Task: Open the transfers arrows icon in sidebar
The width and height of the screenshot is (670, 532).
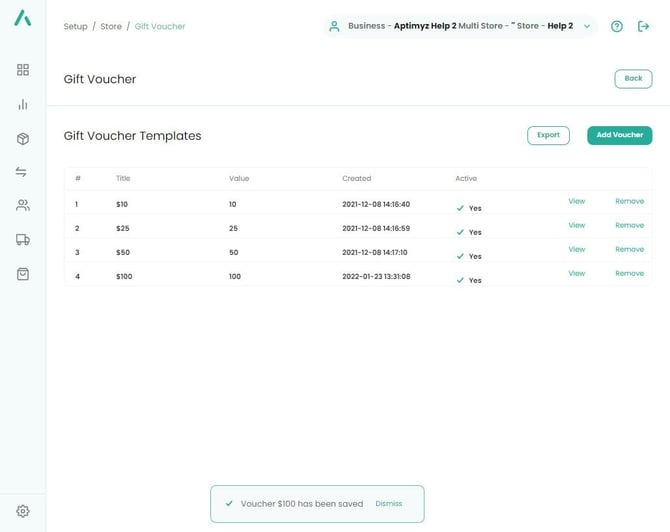Action: (22, 172)
